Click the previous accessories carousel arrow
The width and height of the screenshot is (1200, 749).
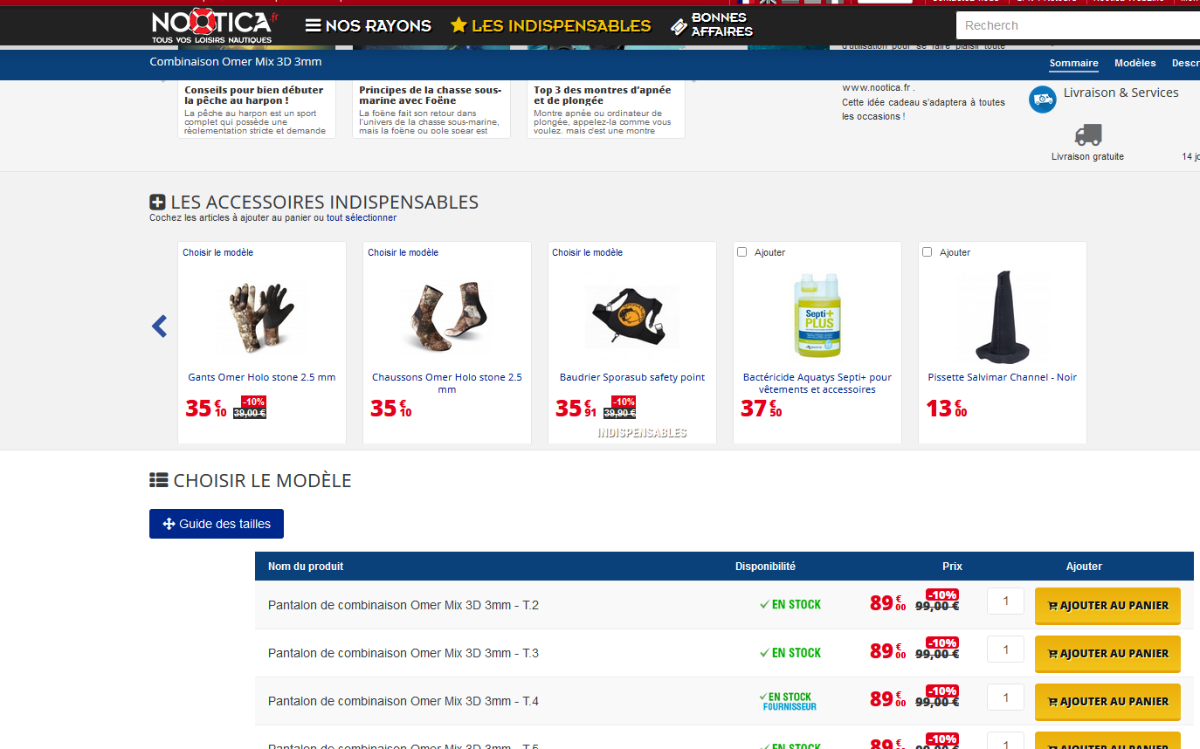[159, 326]
